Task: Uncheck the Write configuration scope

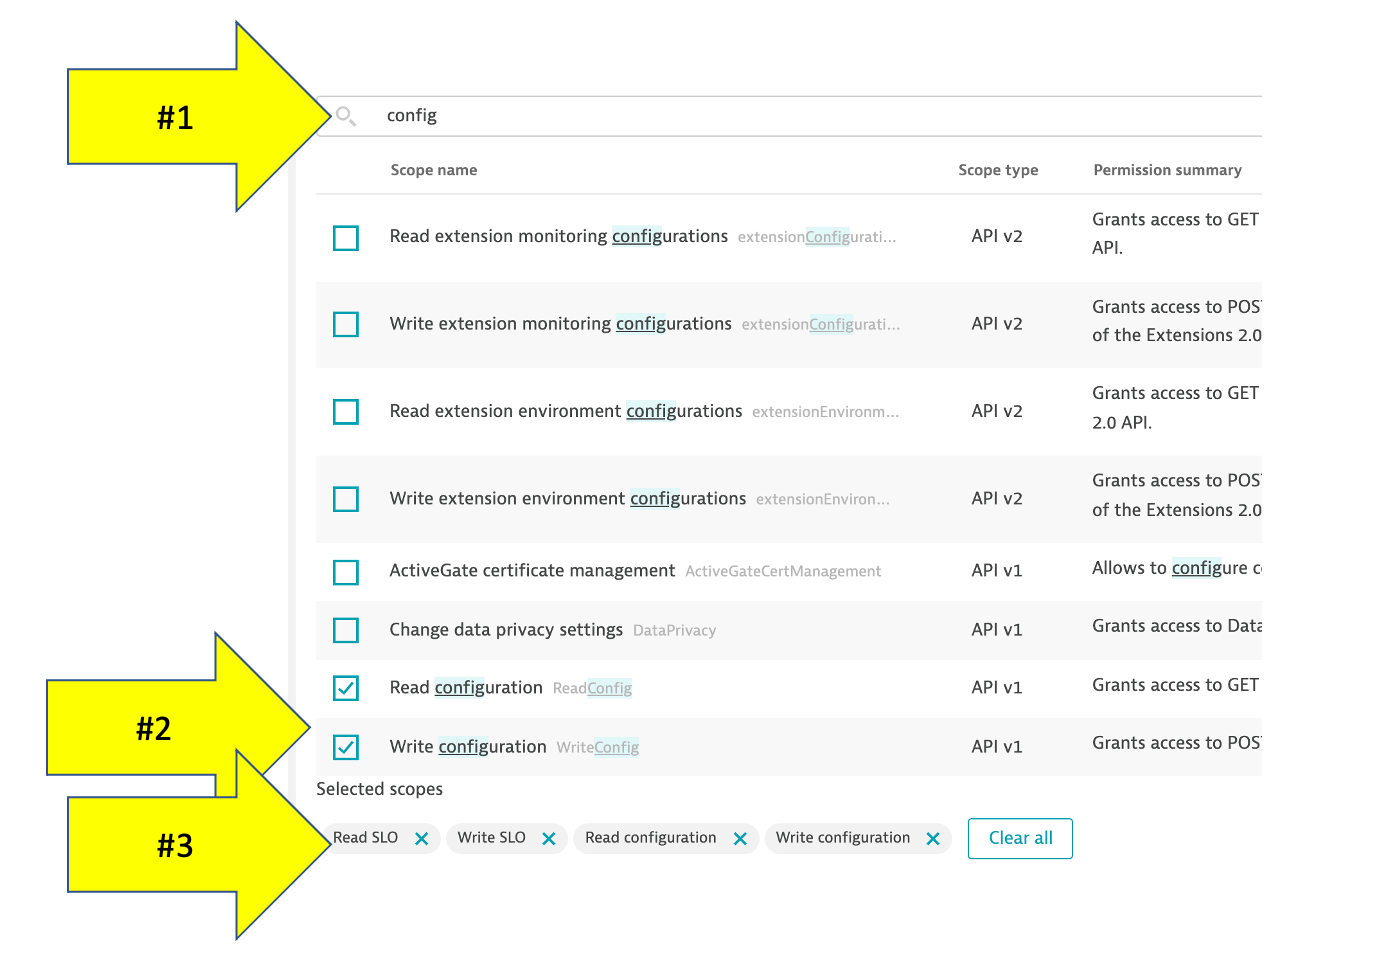Action: coord(346,747)
